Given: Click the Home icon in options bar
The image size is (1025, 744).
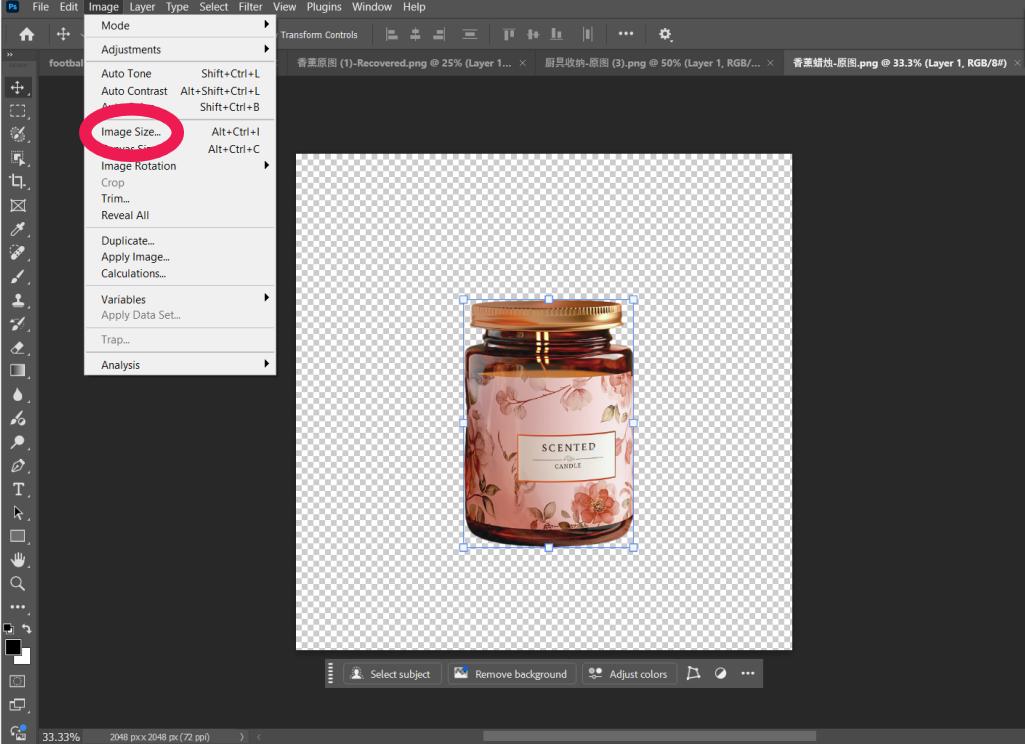Looking at the screenshot, I should pos(26,34).
